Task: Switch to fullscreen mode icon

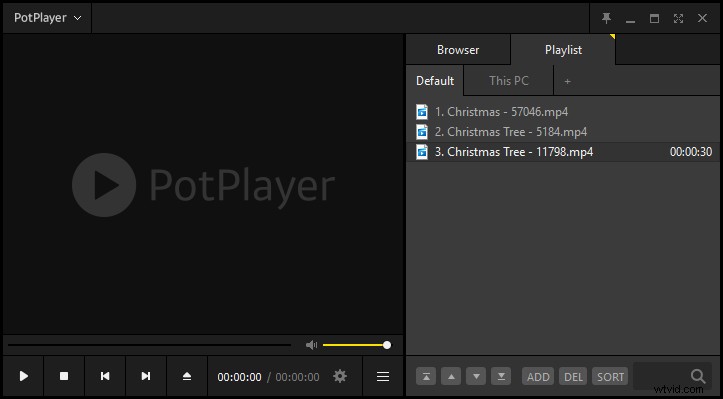Action: coord(678,18)
